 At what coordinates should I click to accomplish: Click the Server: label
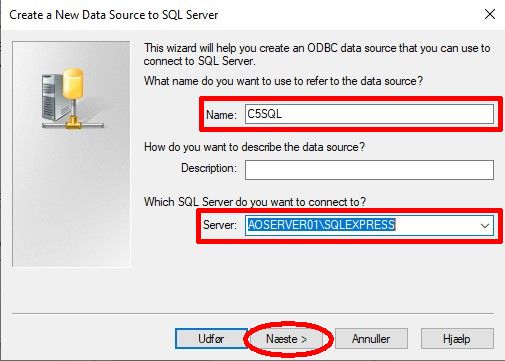[220, 225]
